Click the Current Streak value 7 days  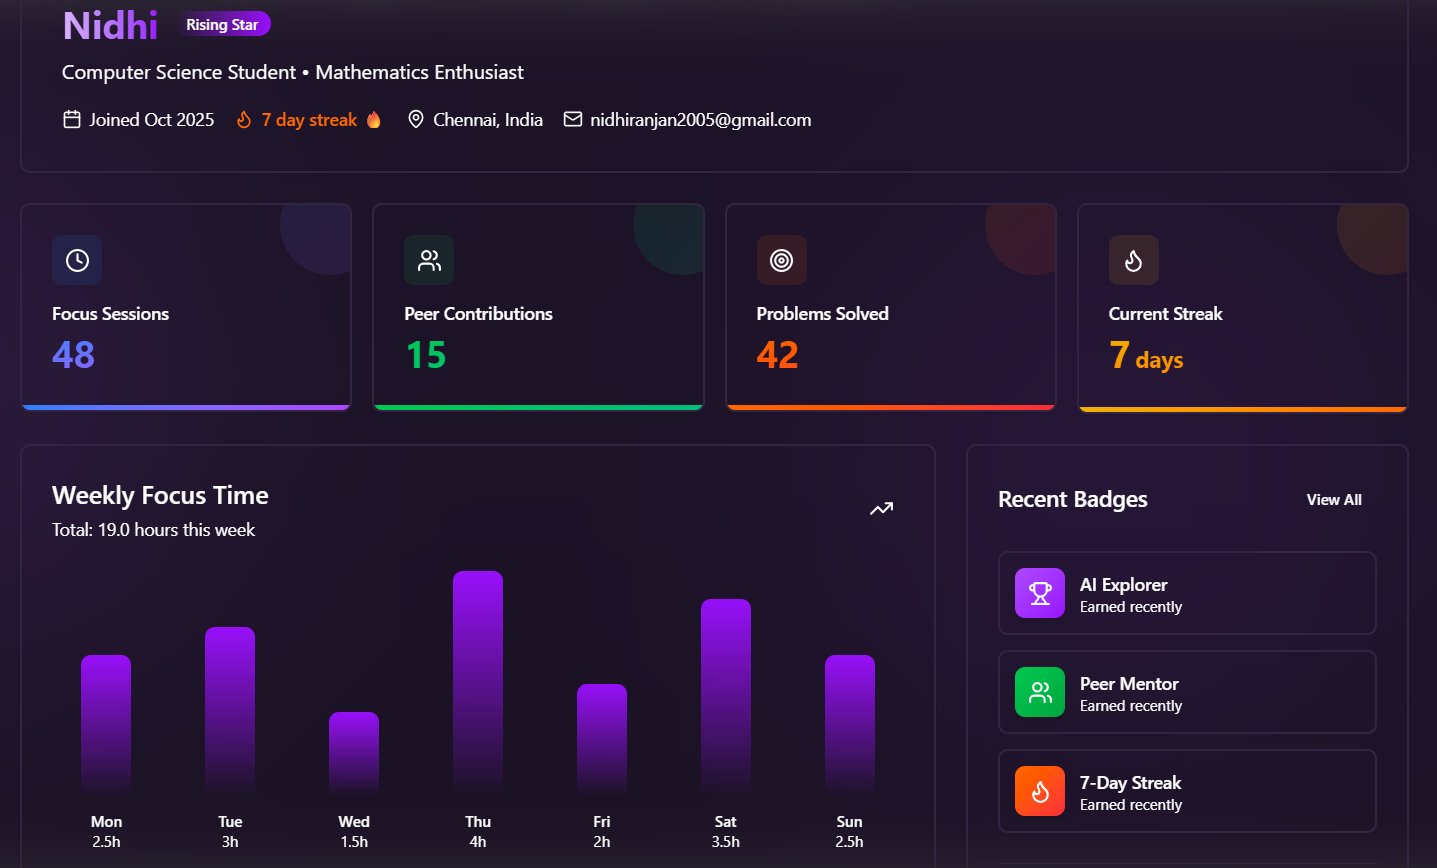pyautogui.click(x=1146, y=356)
